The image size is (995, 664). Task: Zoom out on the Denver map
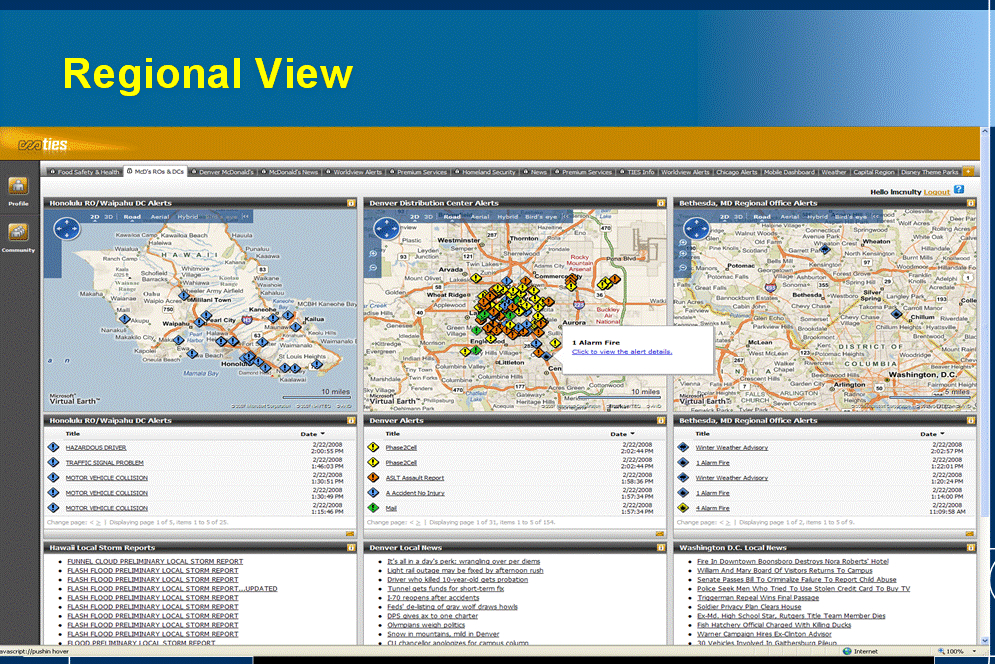click(x=373, y=267)
